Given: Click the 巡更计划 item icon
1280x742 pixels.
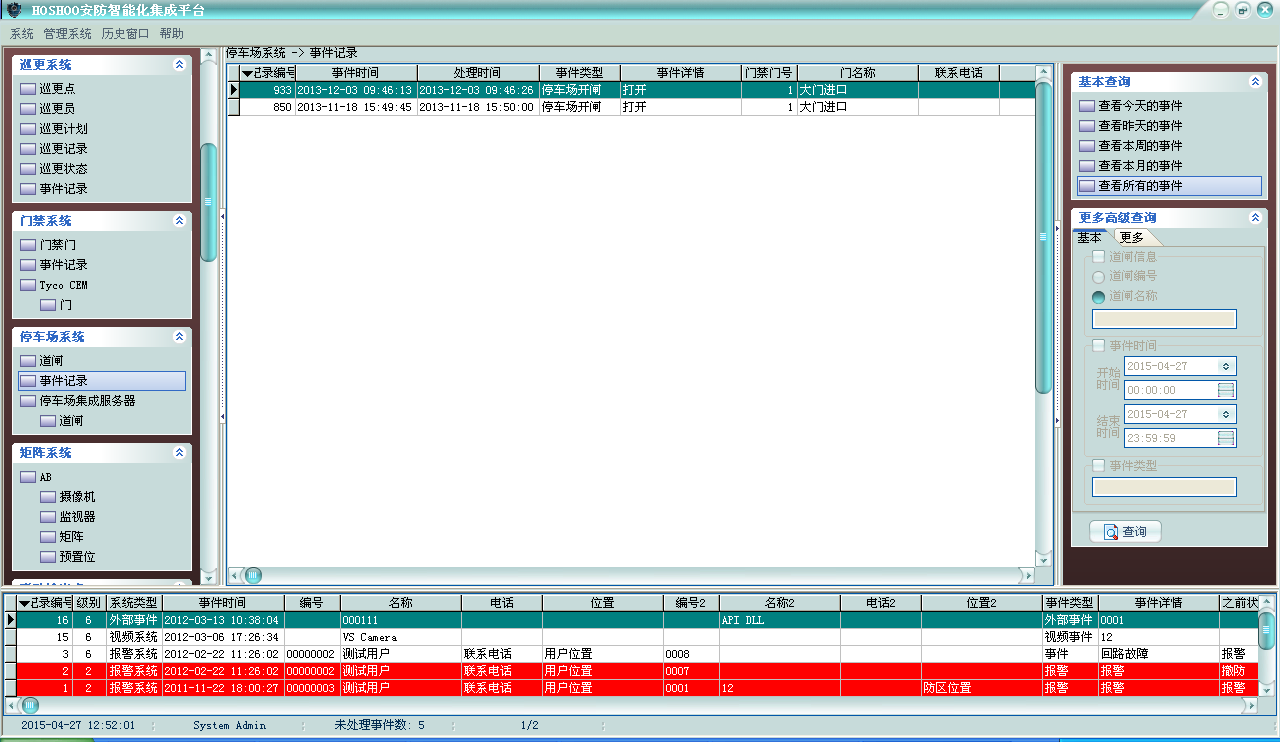Looking at the screenshot, I should [27, 129].
